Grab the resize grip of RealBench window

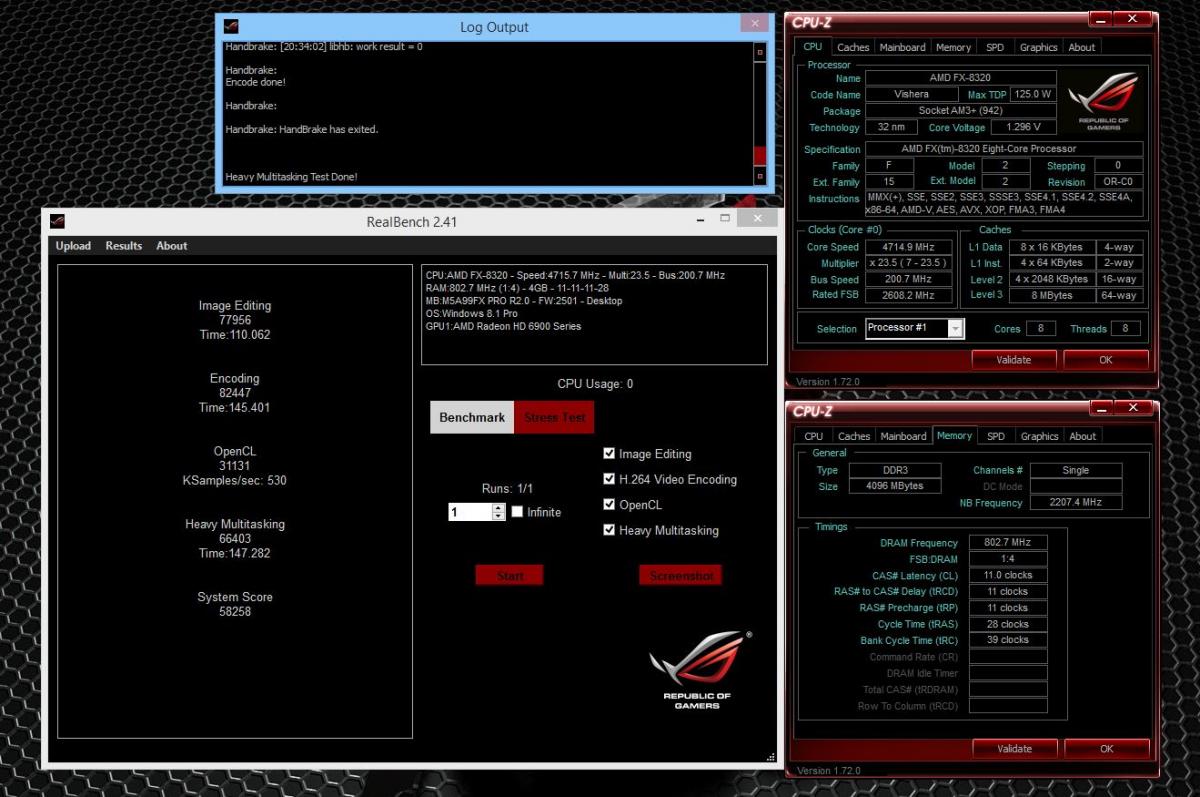pyautogui.click(x=771, y=757)
